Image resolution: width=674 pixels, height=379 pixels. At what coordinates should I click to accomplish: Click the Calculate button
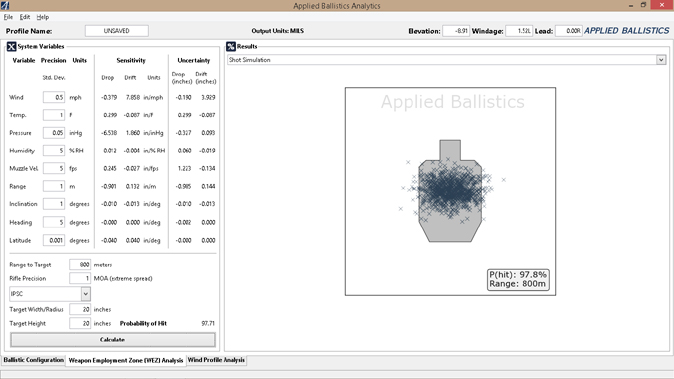(113, 339)
